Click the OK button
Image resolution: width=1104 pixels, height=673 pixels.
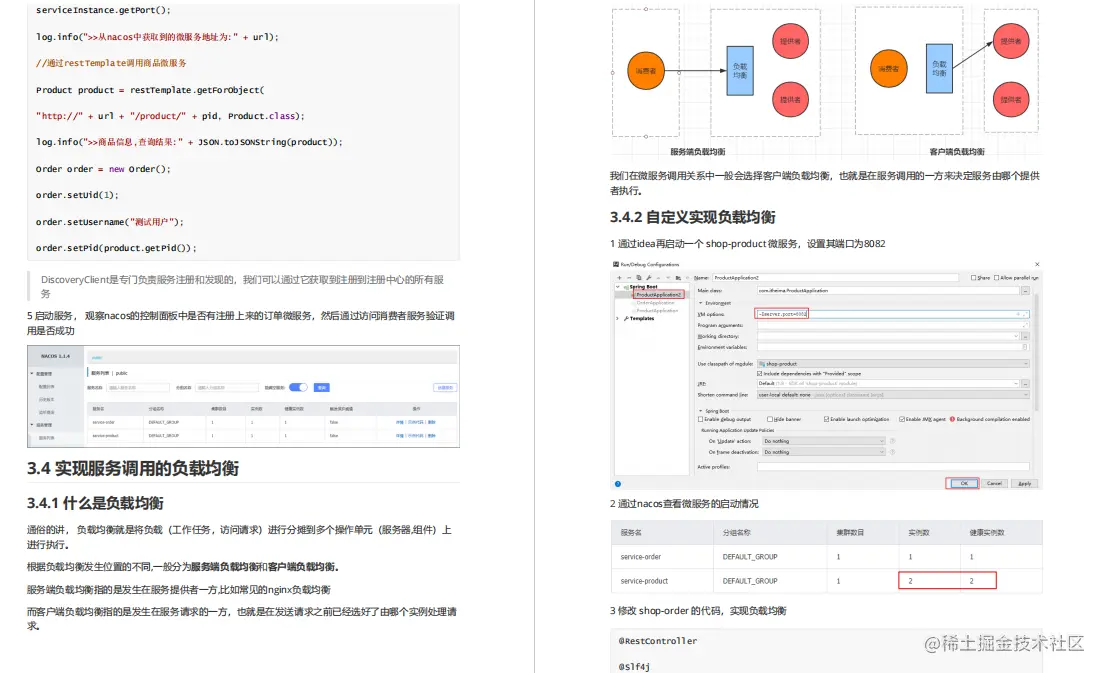(964, 483)
